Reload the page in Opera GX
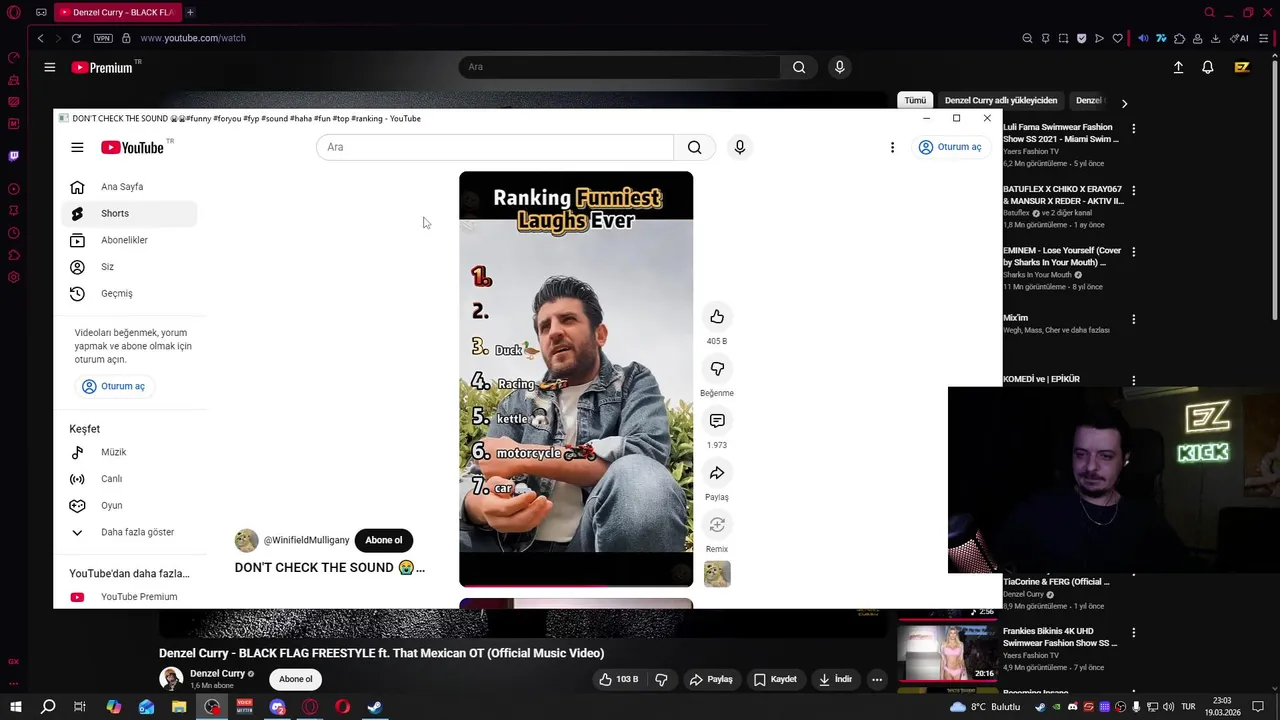This screenshot has width=1280, height=720. pos(76,38)
